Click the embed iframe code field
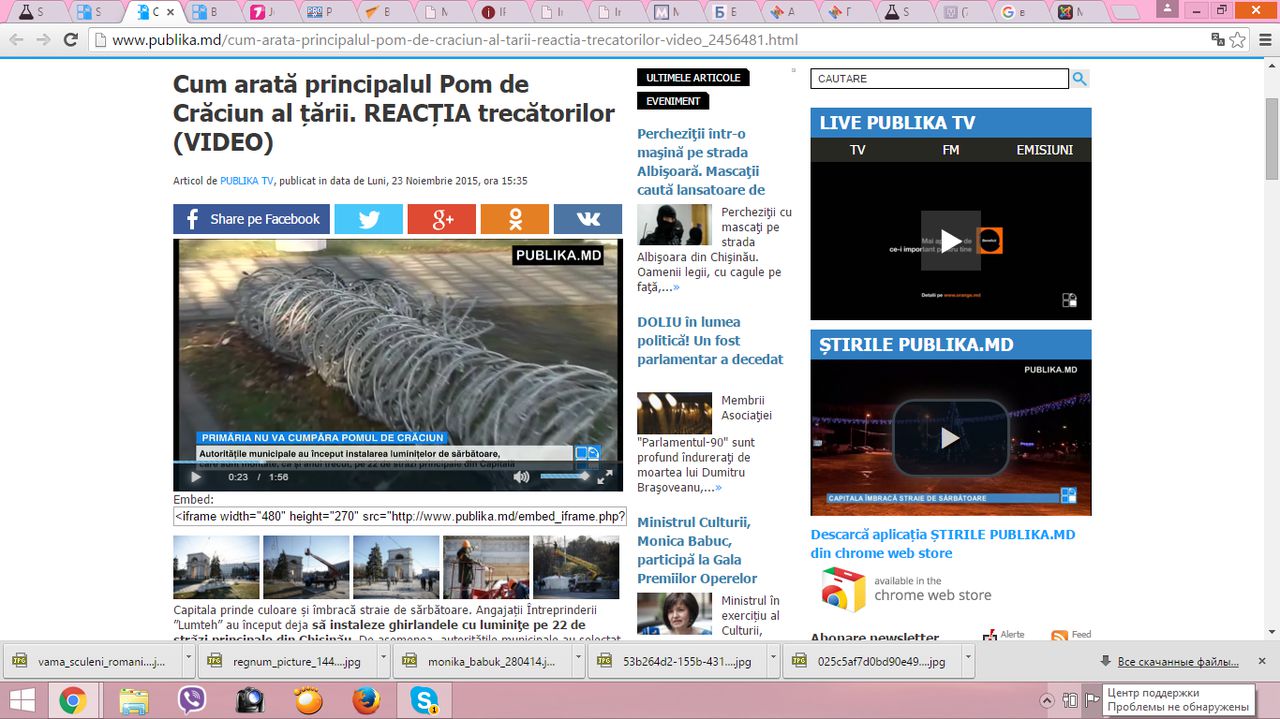Image resolution: width=1280 pixels, height=719 pixels. (x=400, y=517)
